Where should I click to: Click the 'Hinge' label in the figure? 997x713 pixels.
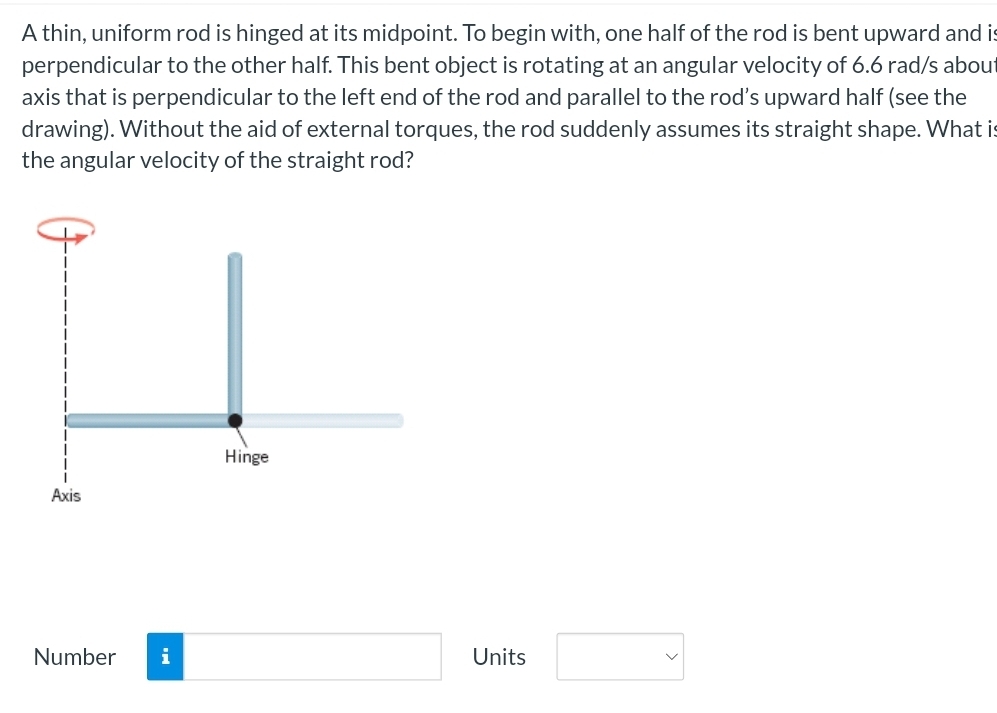pyautogui.click(x=246, y=456)
